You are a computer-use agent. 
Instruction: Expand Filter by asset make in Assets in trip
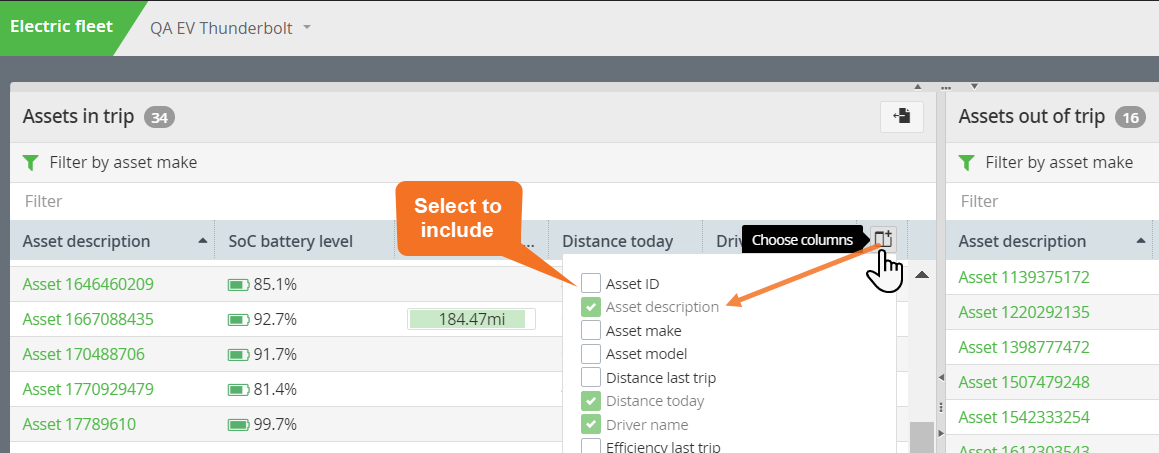coord(123,162)
